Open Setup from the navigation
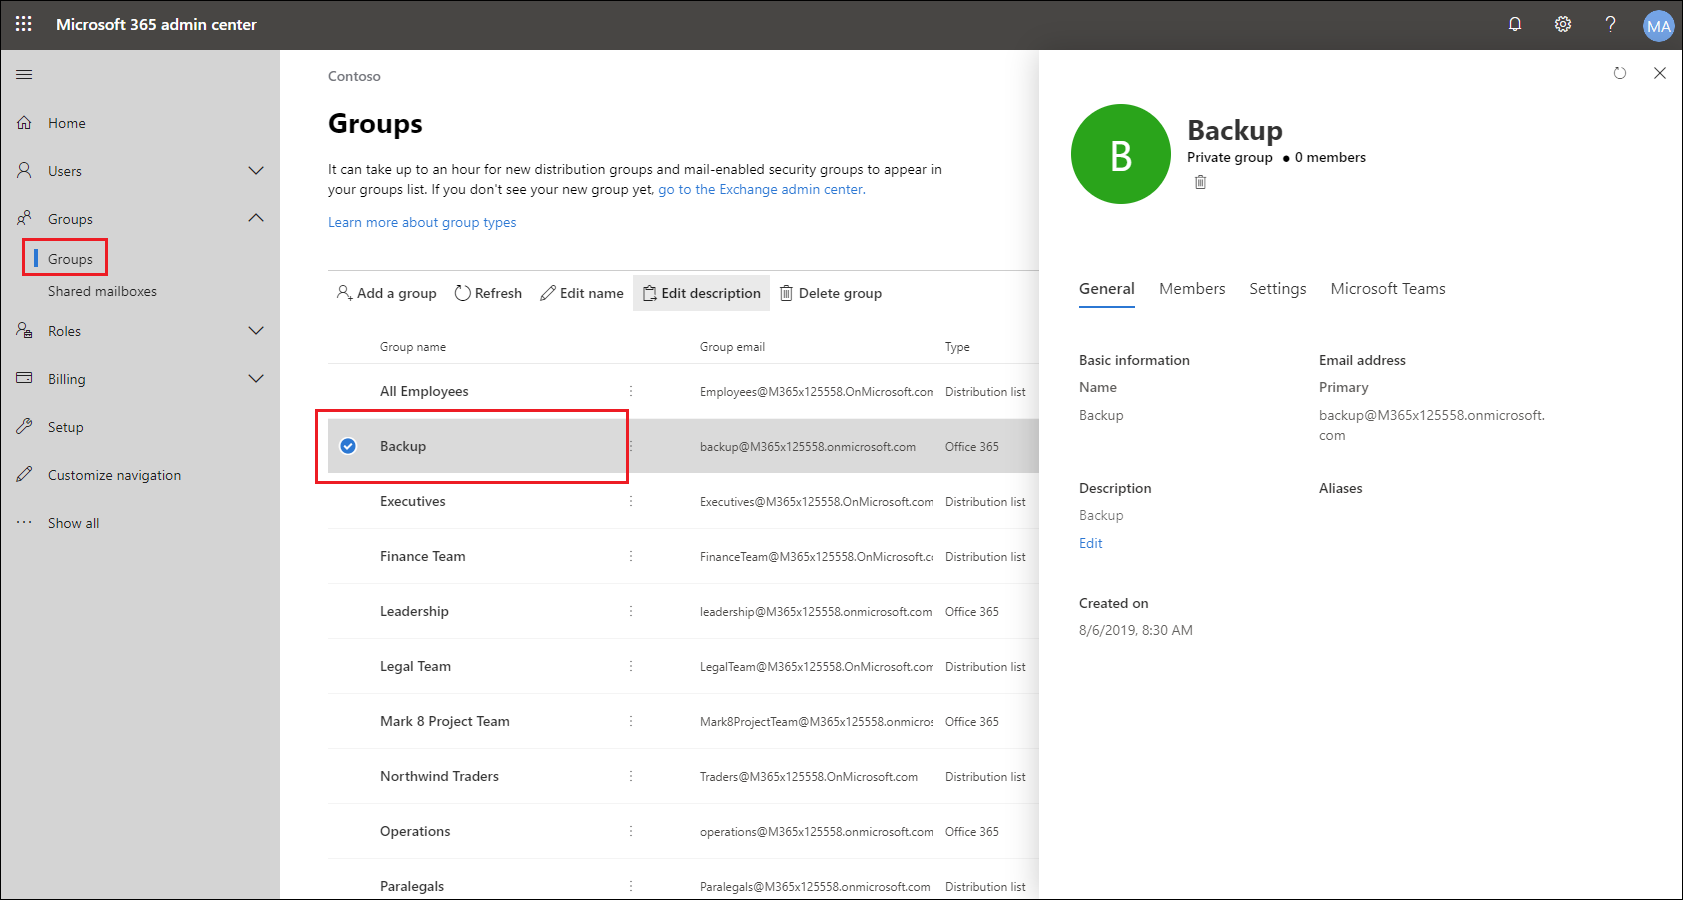The image size is (1683, 900). [66, 427]
